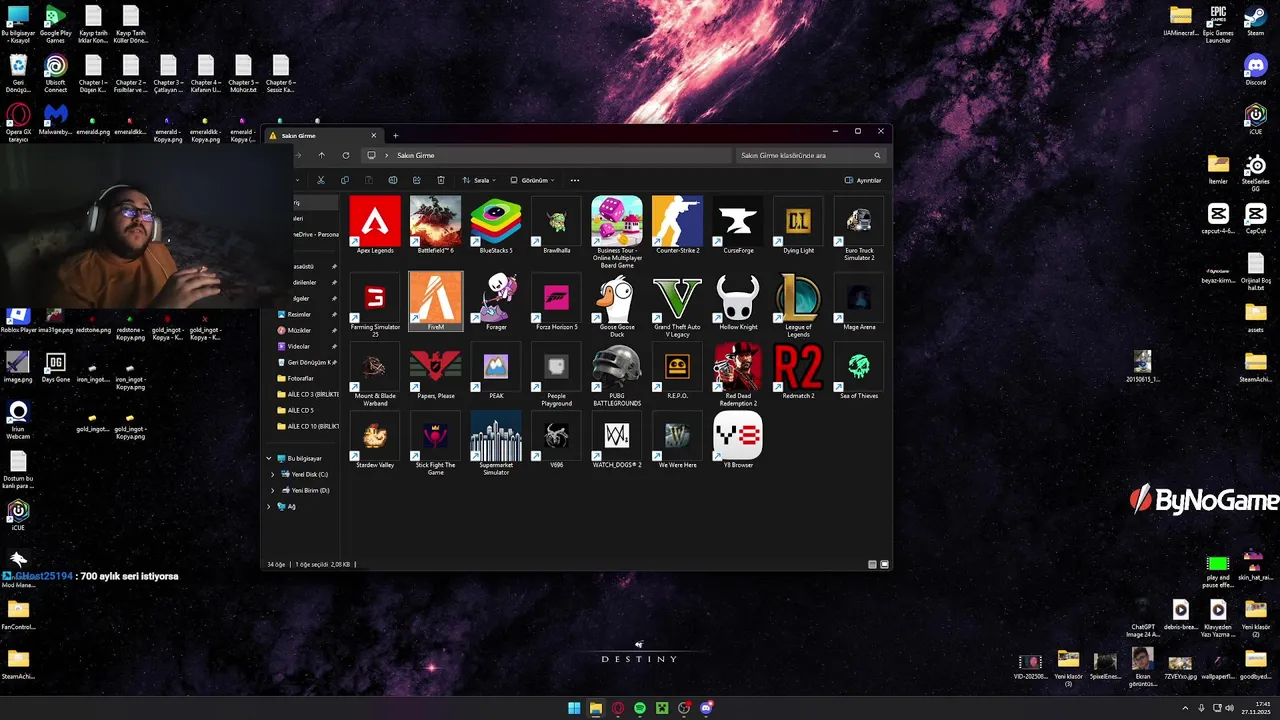Image resolution: width=1280 pixels, height=720 pixels.
Task: Select the Sea of Thieves icon
Action: (859, 371)
